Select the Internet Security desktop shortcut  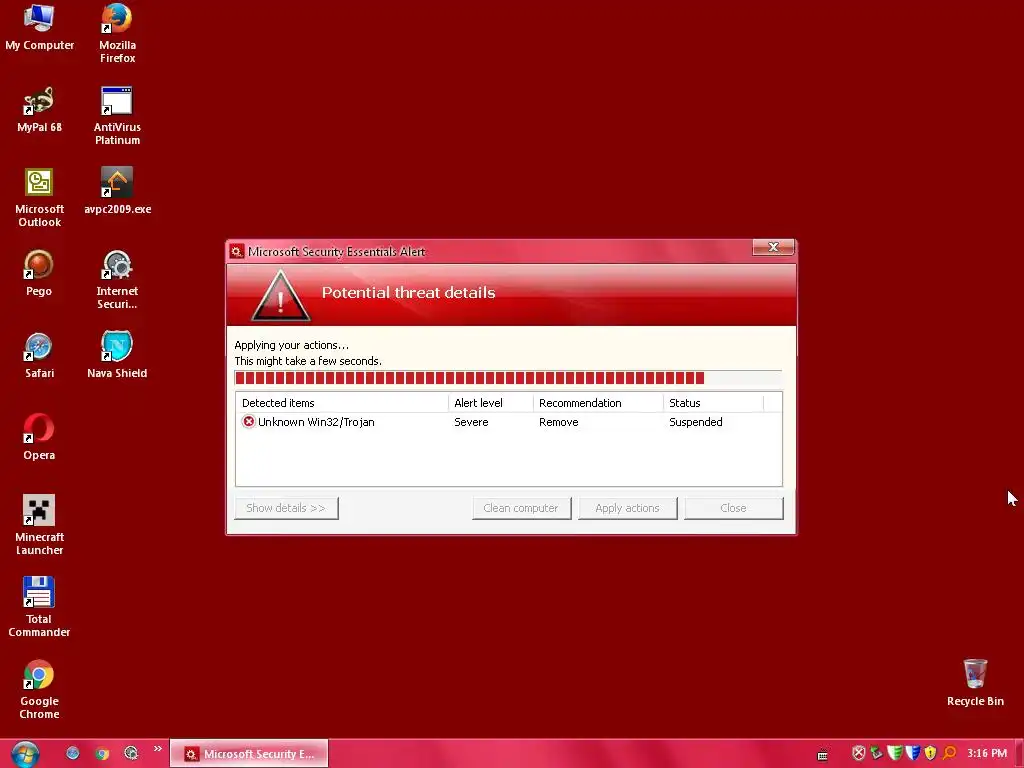coord(117,280)
